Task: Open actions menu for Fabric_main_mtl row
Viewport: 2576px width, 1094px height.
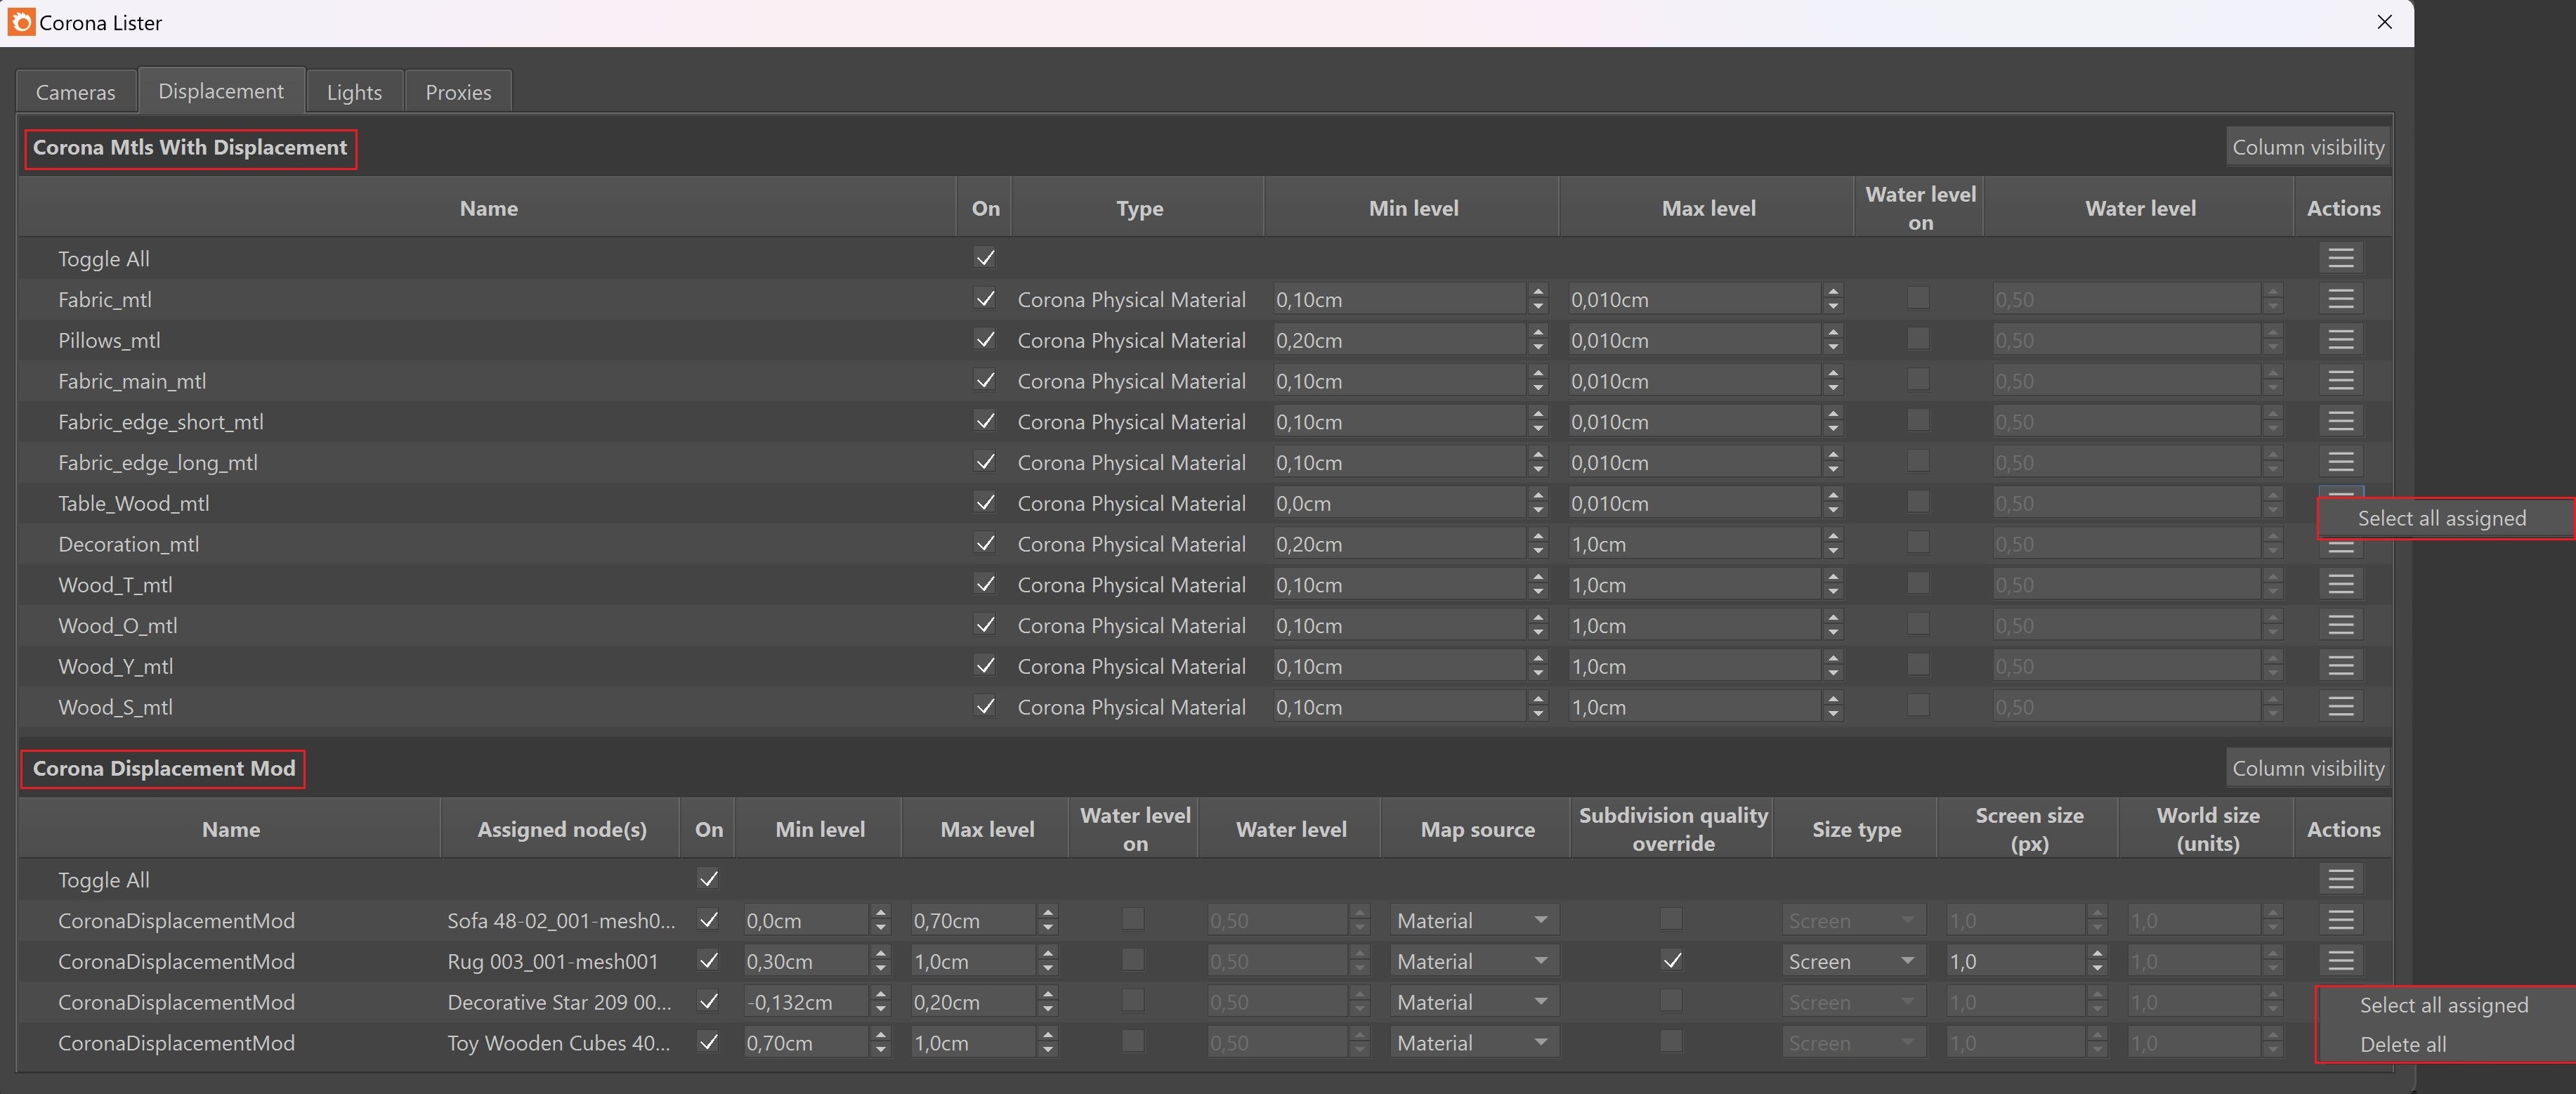Action: pos(2340,381)
